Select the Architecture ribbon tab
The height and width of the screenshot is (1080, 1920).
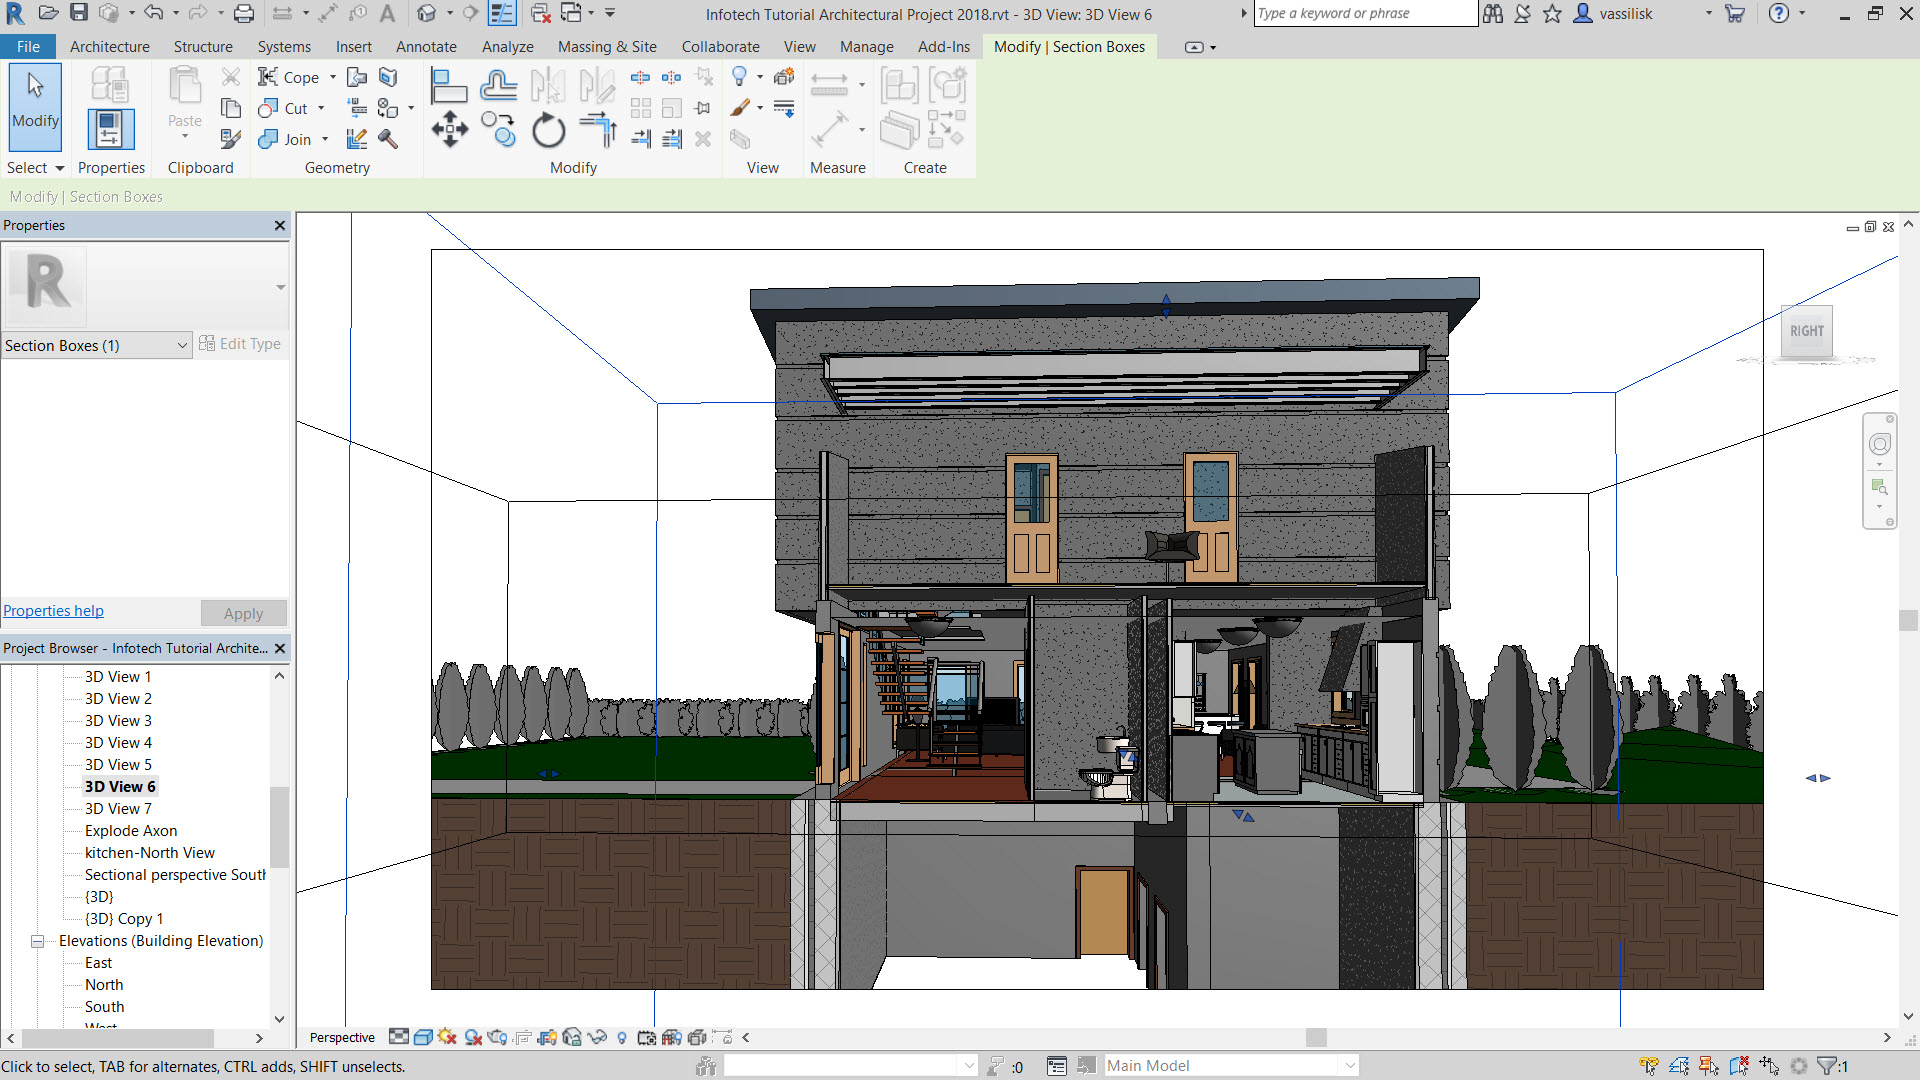point(111,46)
